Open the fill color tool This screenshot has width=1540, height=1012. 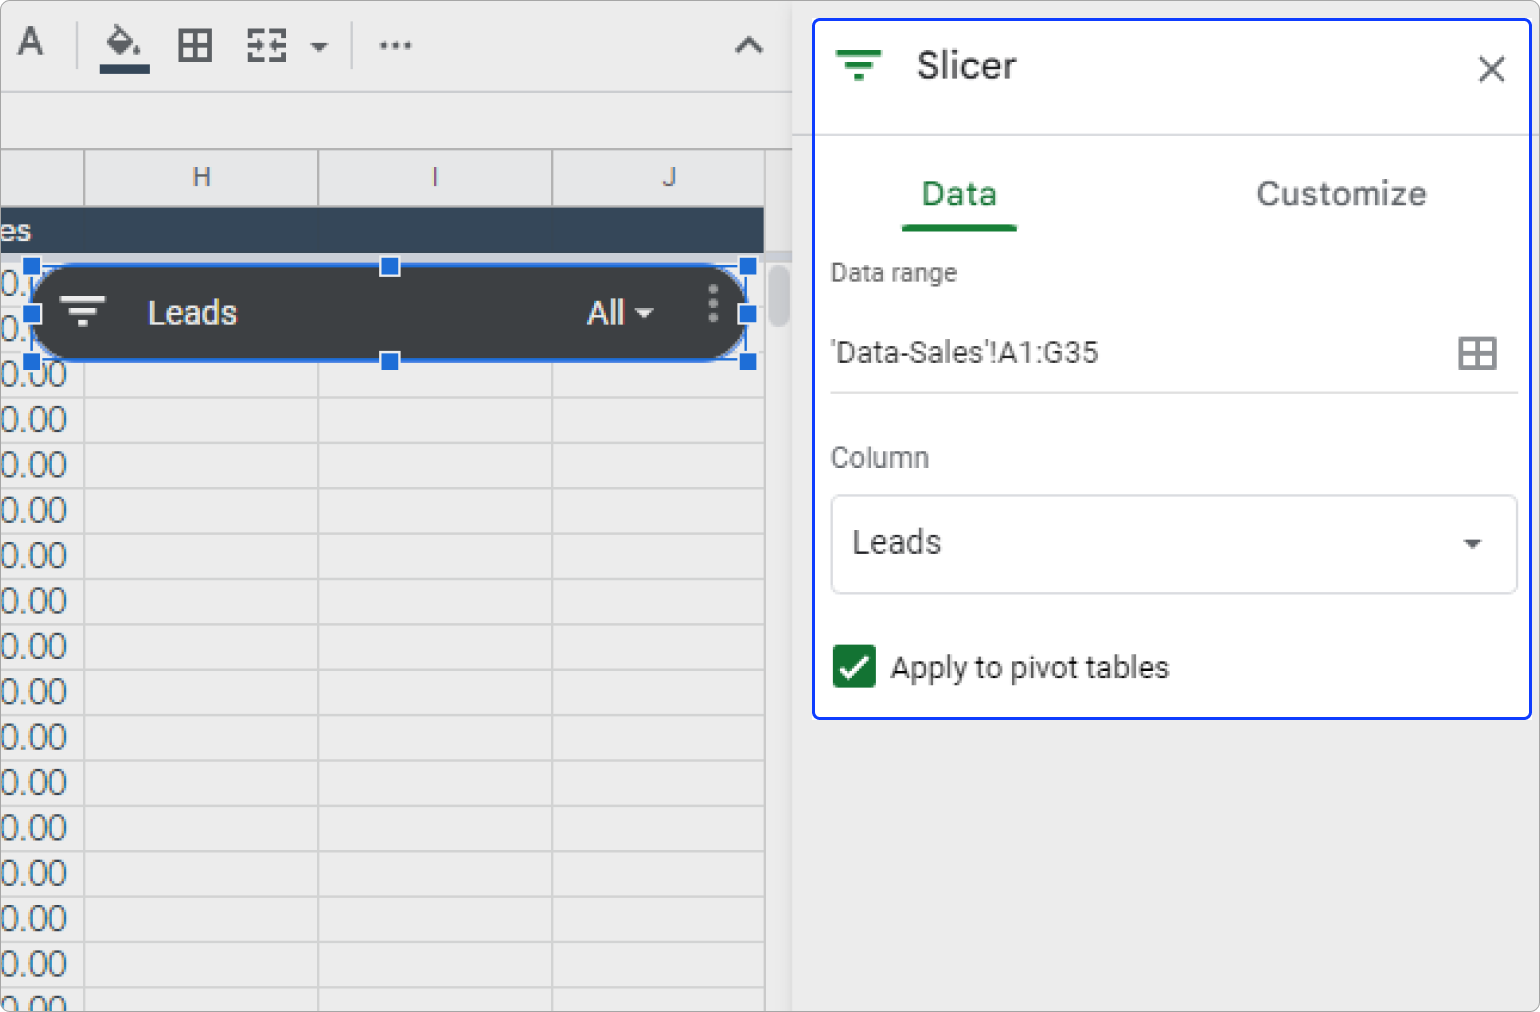122,44
